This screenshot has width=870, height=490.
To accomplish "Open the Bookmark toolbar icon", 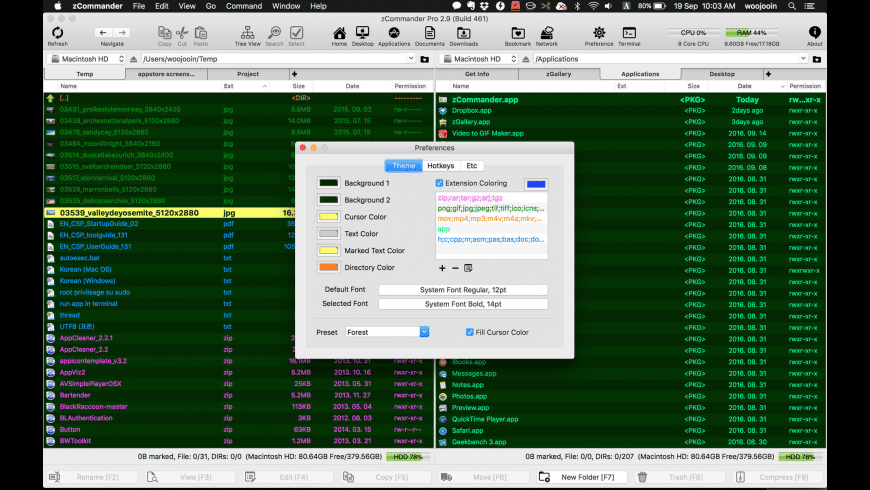I will pyautogui.click(x=518, y=35).
